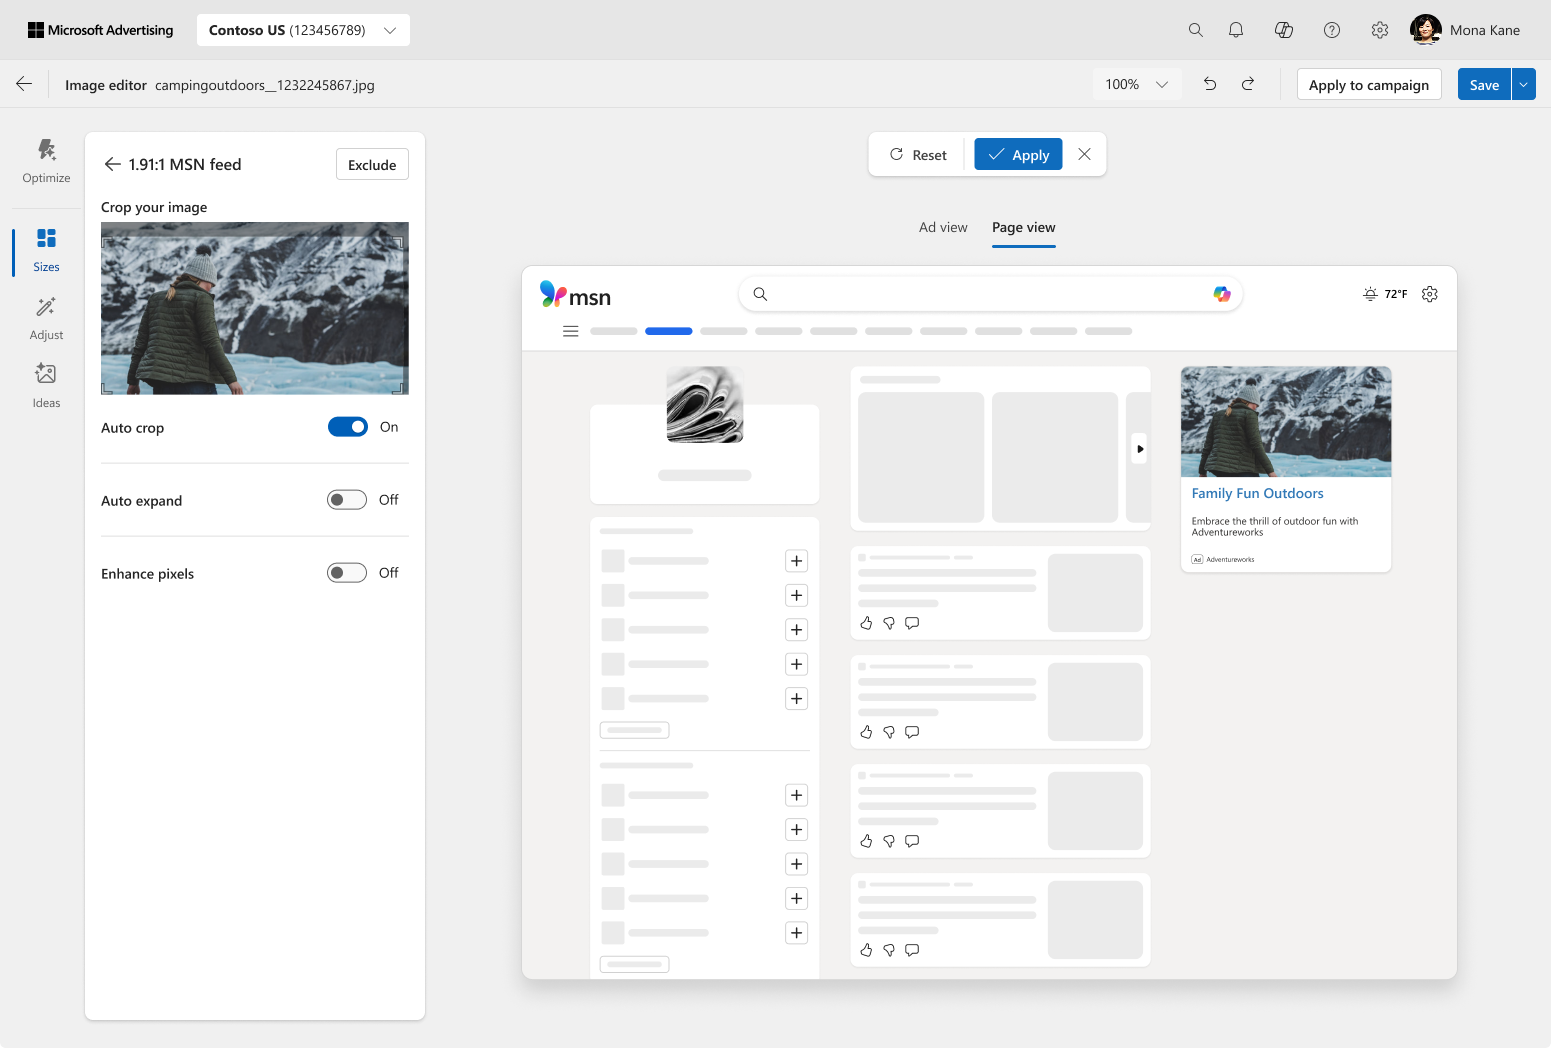
Task: Click the newspaper thumbnail in MSN preview
Action: point(705,404)
